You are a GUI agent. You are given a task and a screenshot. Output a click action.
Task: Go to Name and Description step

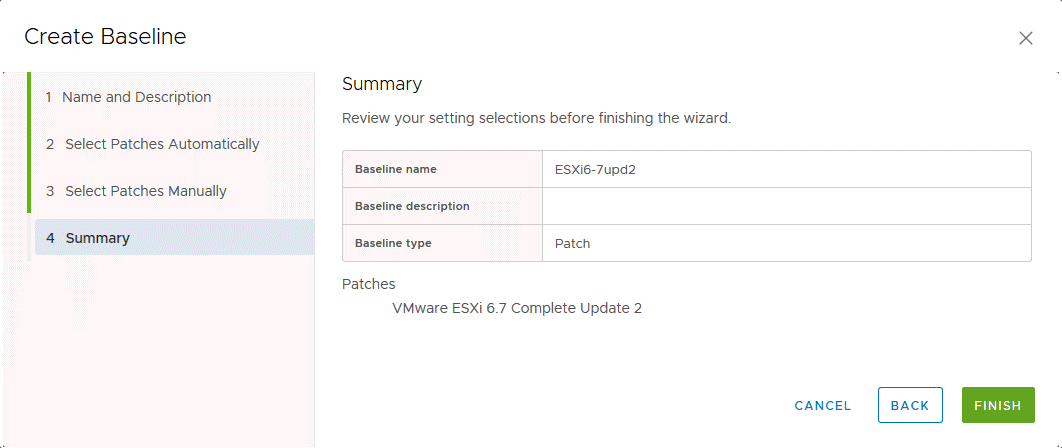[x=136, y=97]
